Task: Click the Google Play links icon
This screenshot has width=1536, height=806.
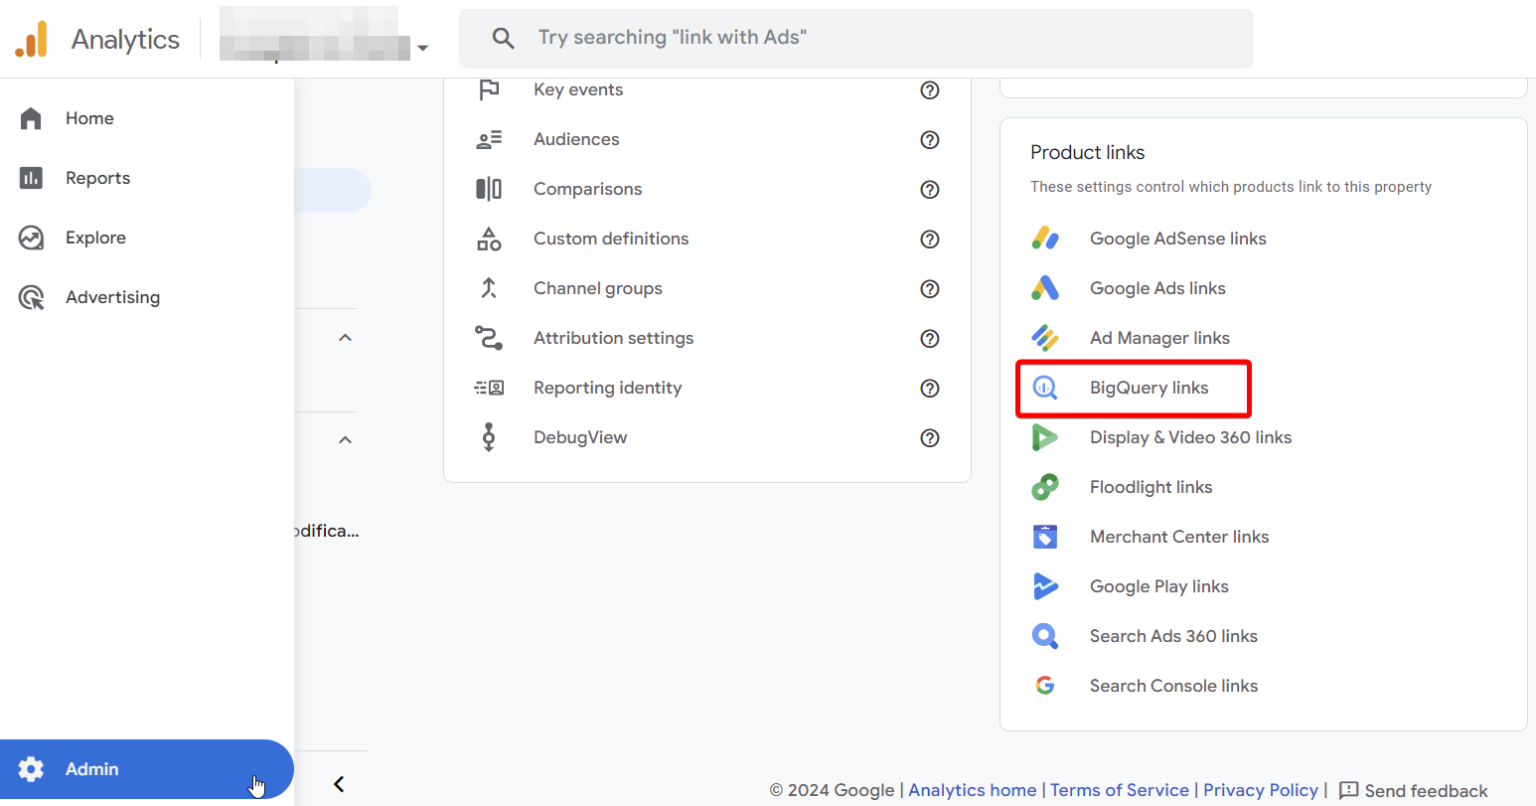Action: pyautogui.click(x=1045, y=586)
